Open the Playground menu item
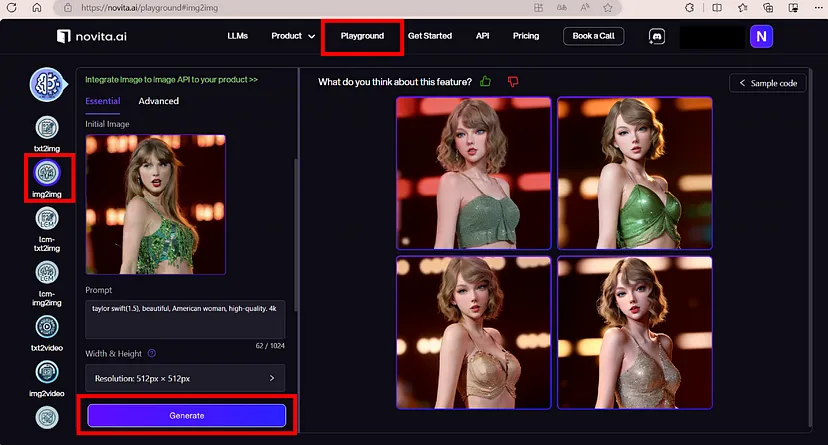The width and height of the screenshot is (828, 445). (362, 36)
